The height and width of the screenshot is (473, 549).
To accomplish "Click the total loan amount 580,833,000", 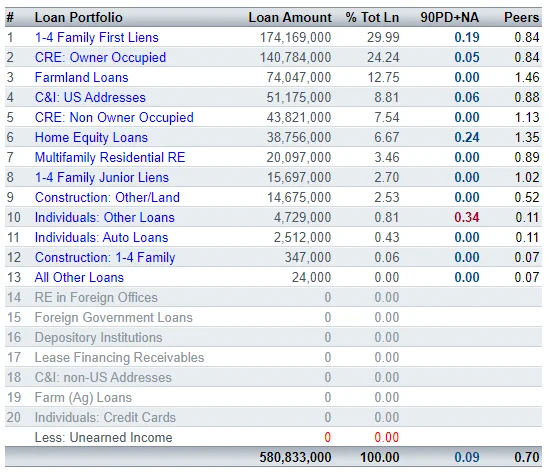I will coord(296,457).
